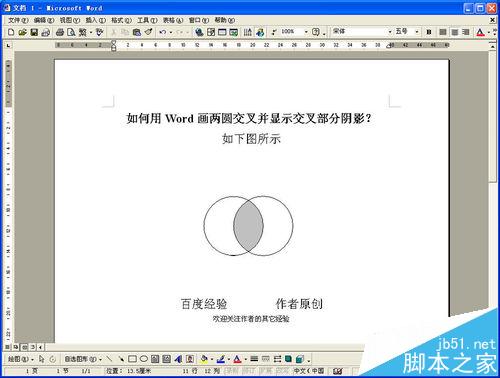Open the 格式 Format menu
Viewport: 500px width, 378px height.
pos(121,20)
